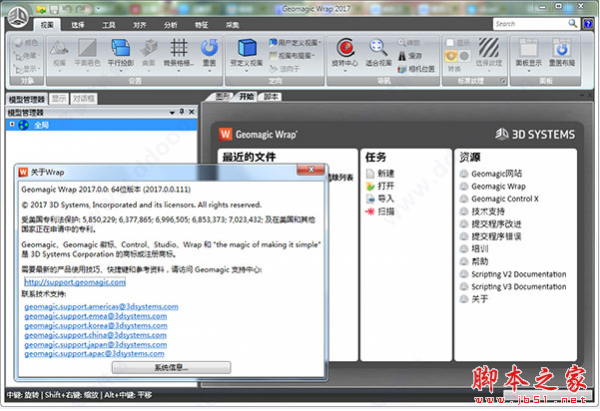Image resolution: width=600 pixels, height=411 pixels.
Task: Toggle the orange sphere 转换 button
Action: (x=451, y=56)
